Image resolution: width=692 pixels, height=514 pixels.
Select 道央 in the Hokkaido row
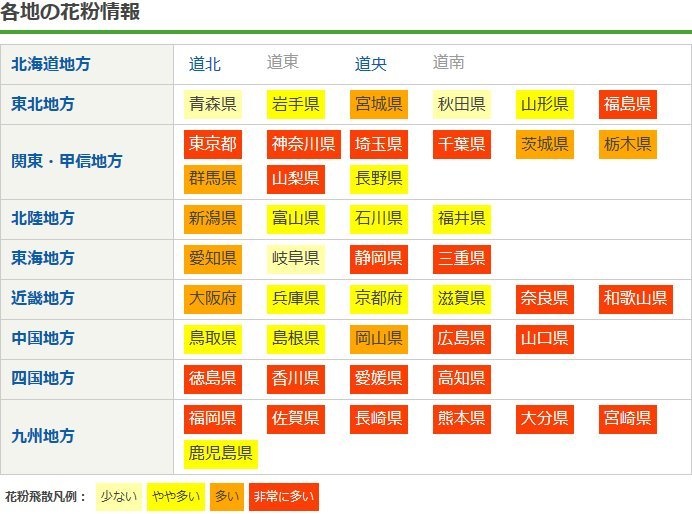(x=371, y=64)
